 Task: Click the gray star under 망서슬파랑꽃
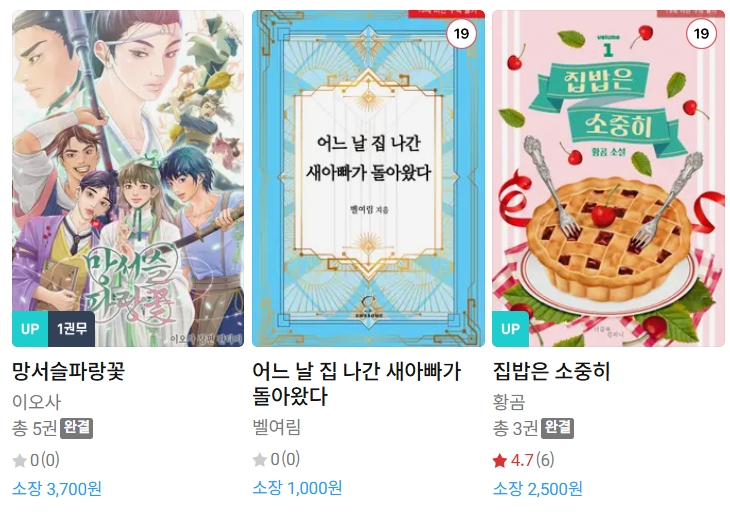(x=20, y=461)
